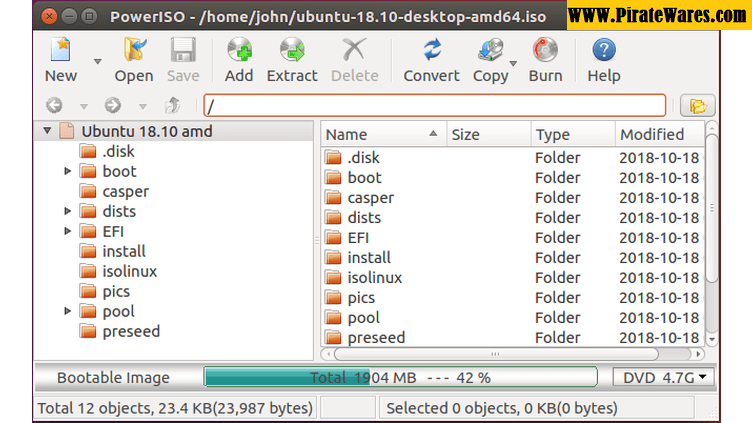Click the dists folder icon in file list
The width and height of the screenshot is (752, 423).
(333, 218)
